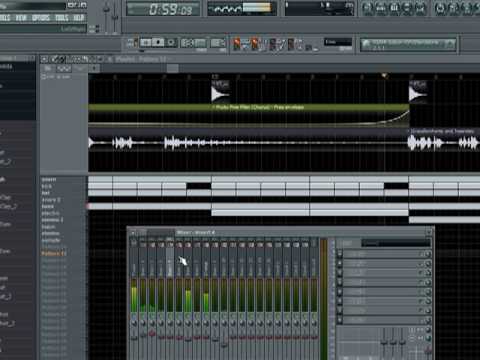Click the 0:59:03 song time display
This screenshot has height=360, width=480.
(163, 9)
